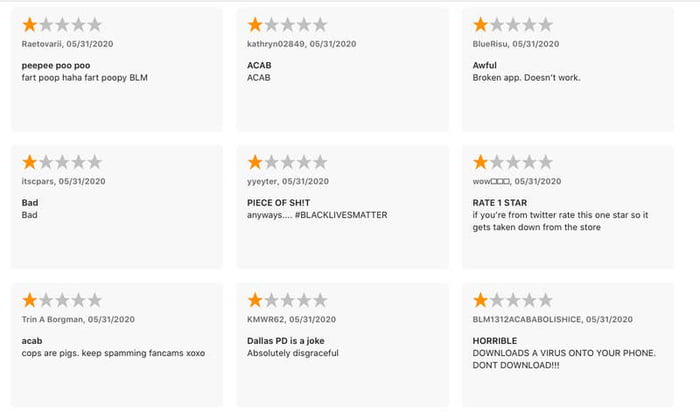
Task: Click the orange star on BlueRisu's review
Action: pyautogui.click(x=481, y=25)
